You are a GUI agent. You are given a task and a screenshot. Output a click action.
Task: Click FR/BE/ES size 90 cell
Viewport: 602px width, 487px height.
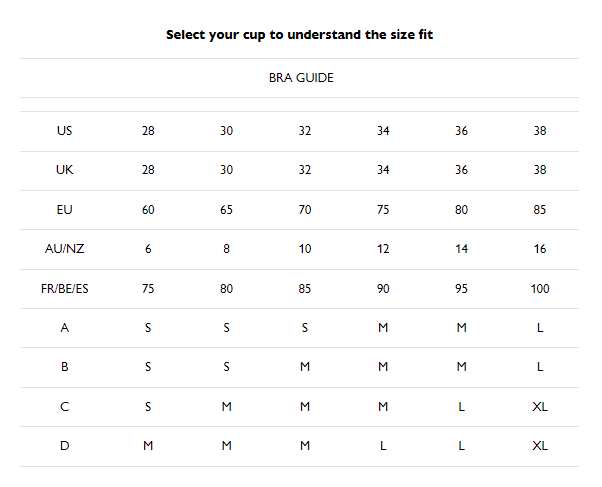point(383,289)
